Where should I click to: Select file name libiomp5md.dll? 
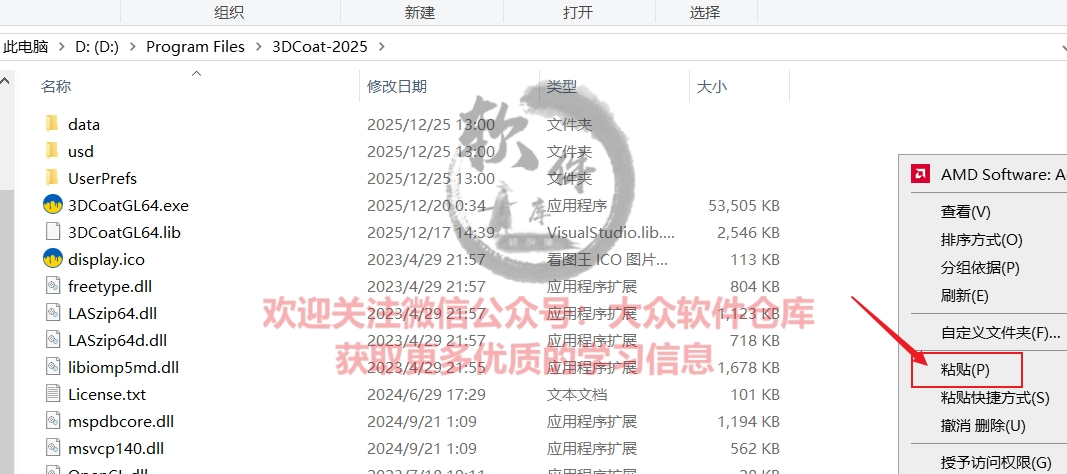click(123, 368)
